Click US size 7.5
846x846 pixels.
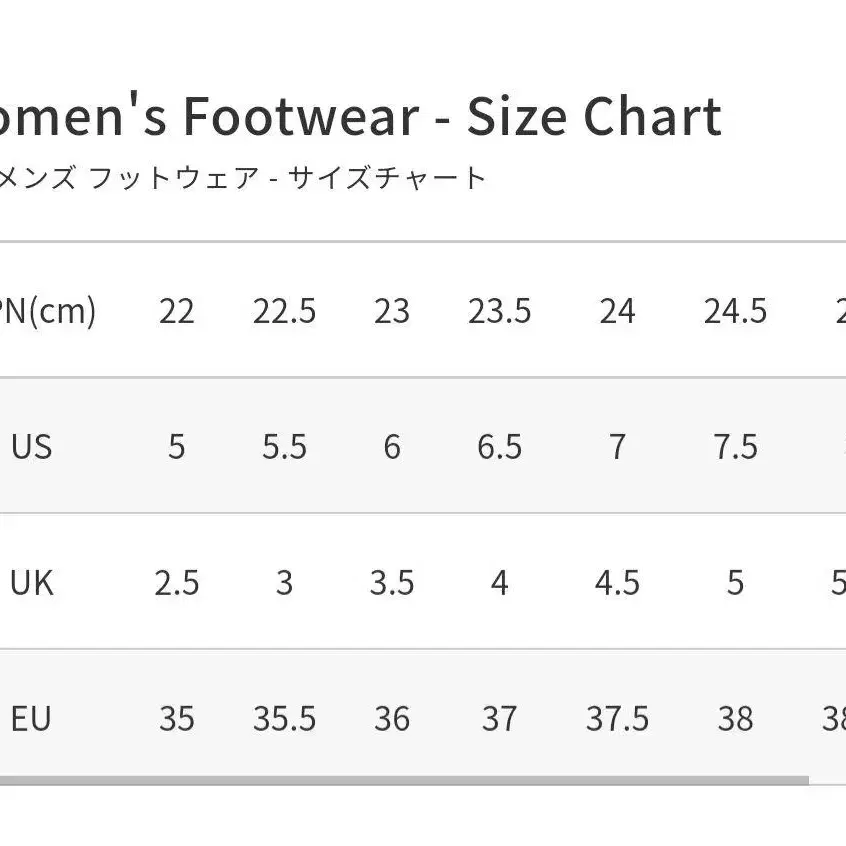point(735,447)
